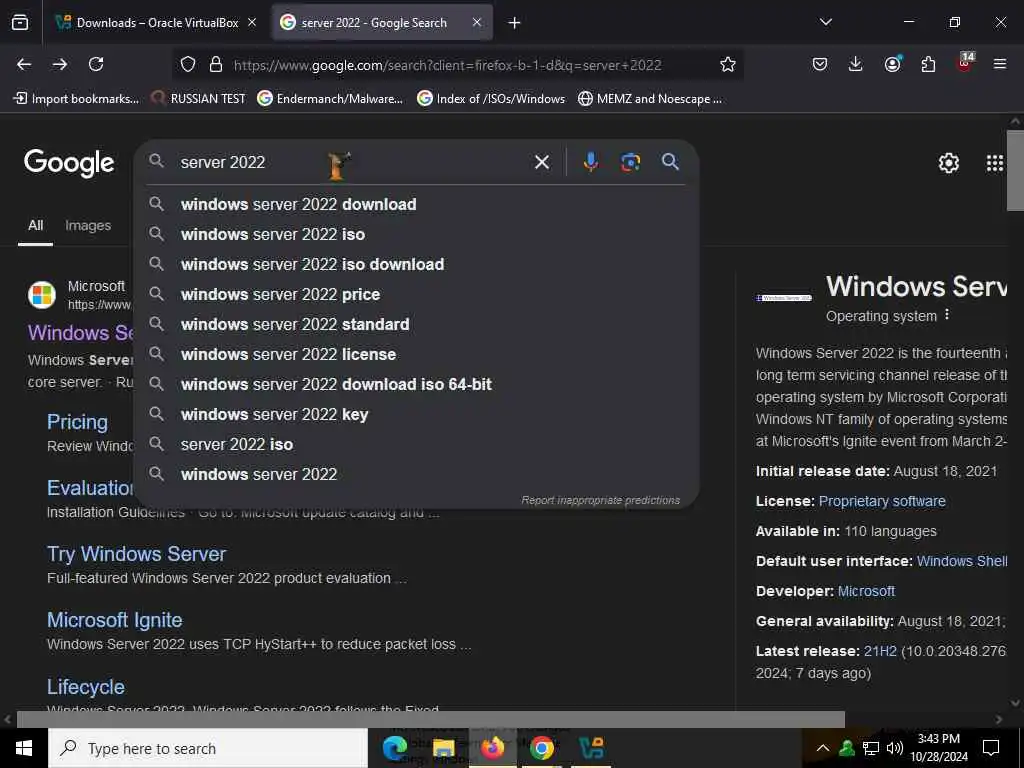1024x768 pixels.
Task: Choose suggestion windows server 2022 key
Action: click(x=417, y=415)
